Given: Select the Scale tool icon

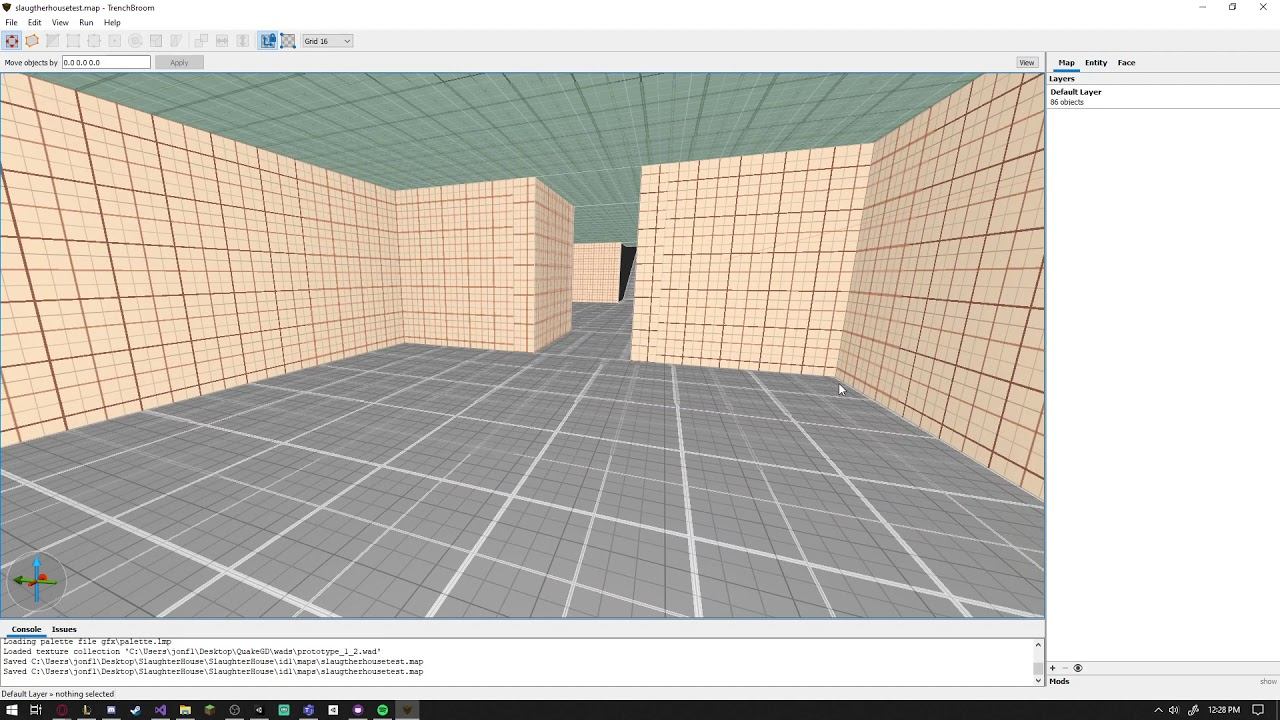Looking at the screenshot, I should [x=156, y=41].
